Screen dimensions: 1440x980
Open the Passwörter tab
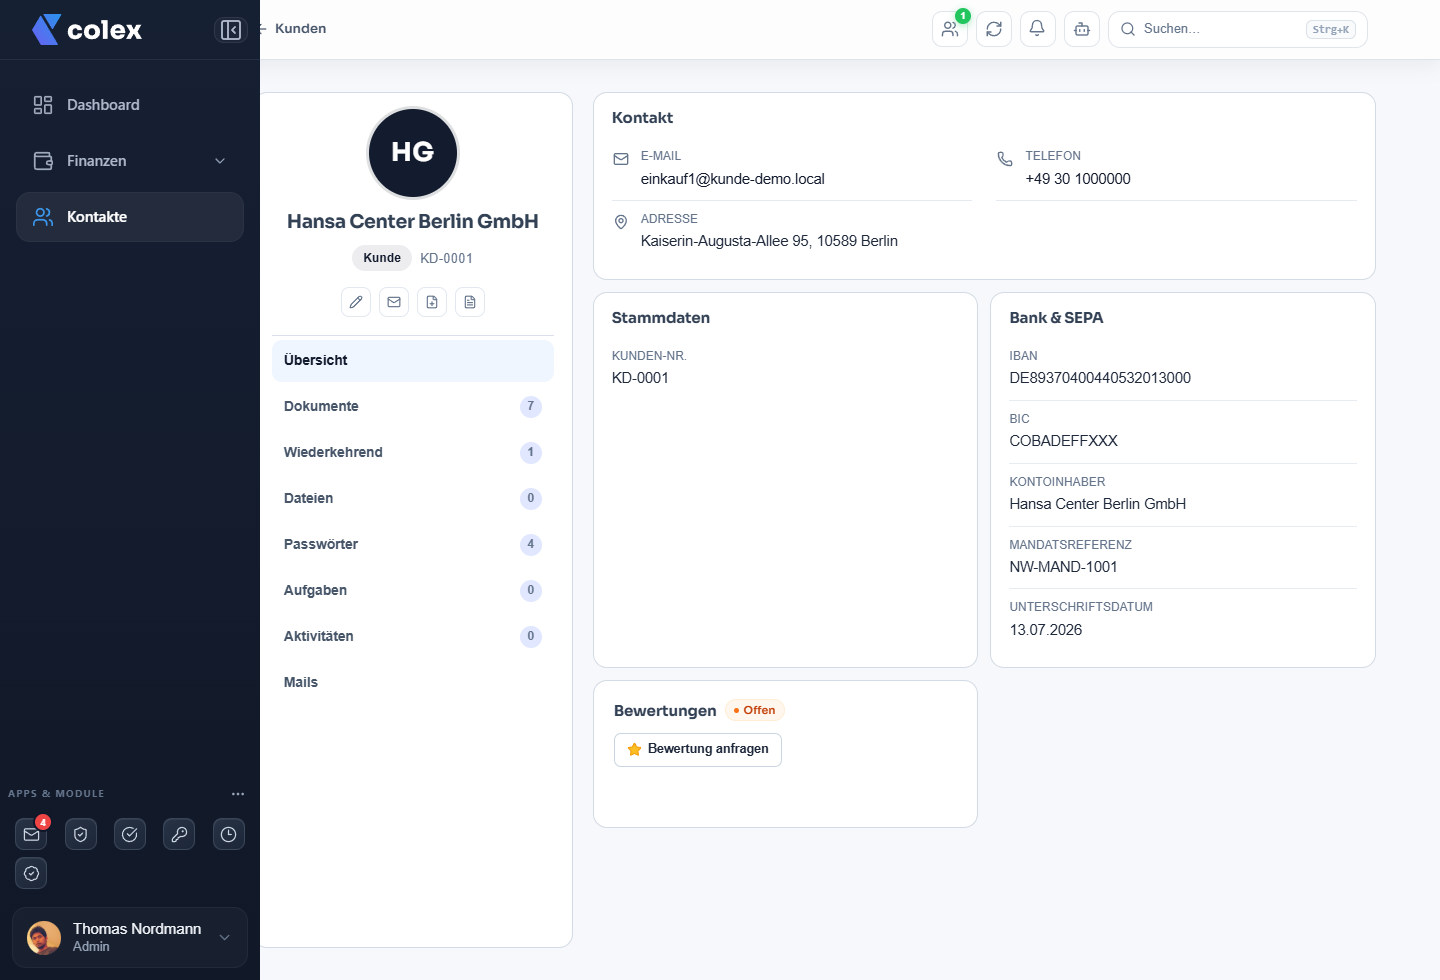(413, 544)
